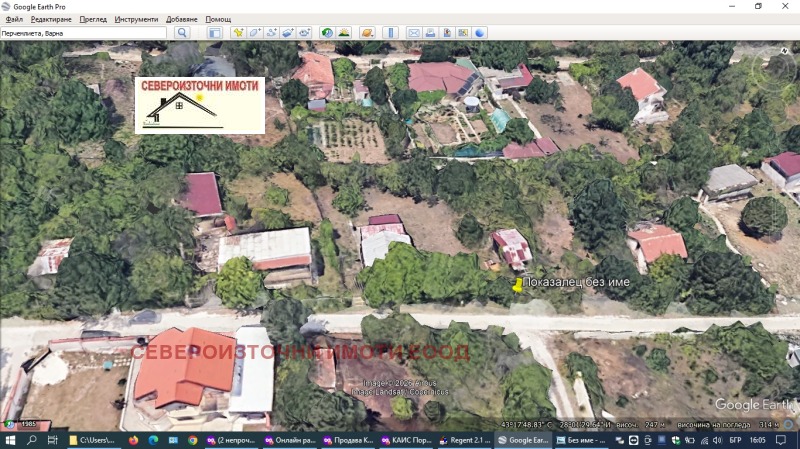View location in Google Maps
800x449 pixels.
(x=463, y=33)
